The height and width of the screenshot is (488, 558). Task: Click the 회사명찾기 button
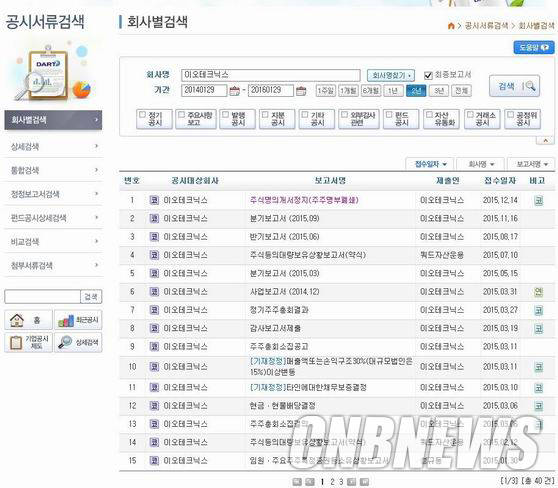391,75
